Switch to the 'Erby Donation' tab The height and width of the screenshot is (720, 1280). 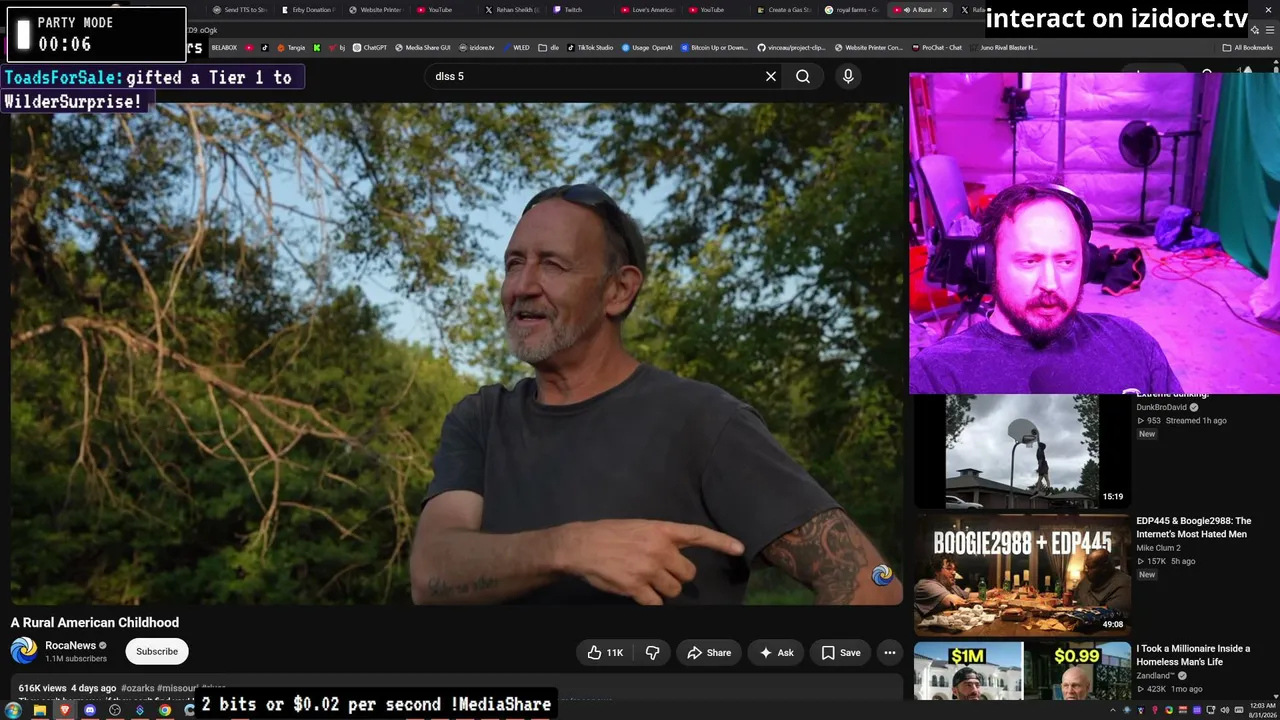[307, 10]
